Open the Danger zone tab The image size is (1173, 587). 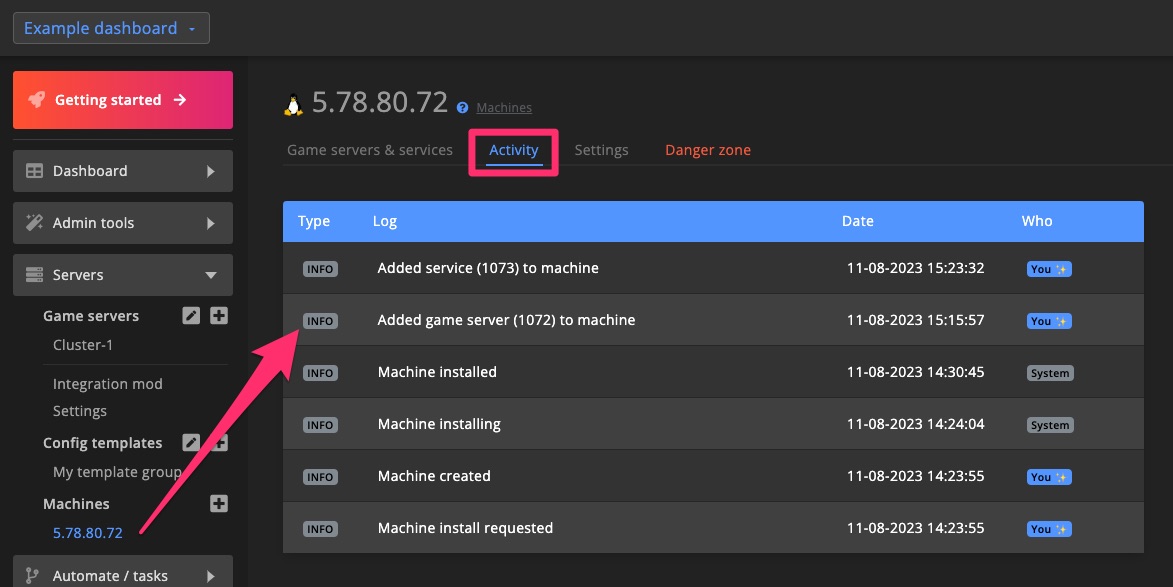[708, 150]
